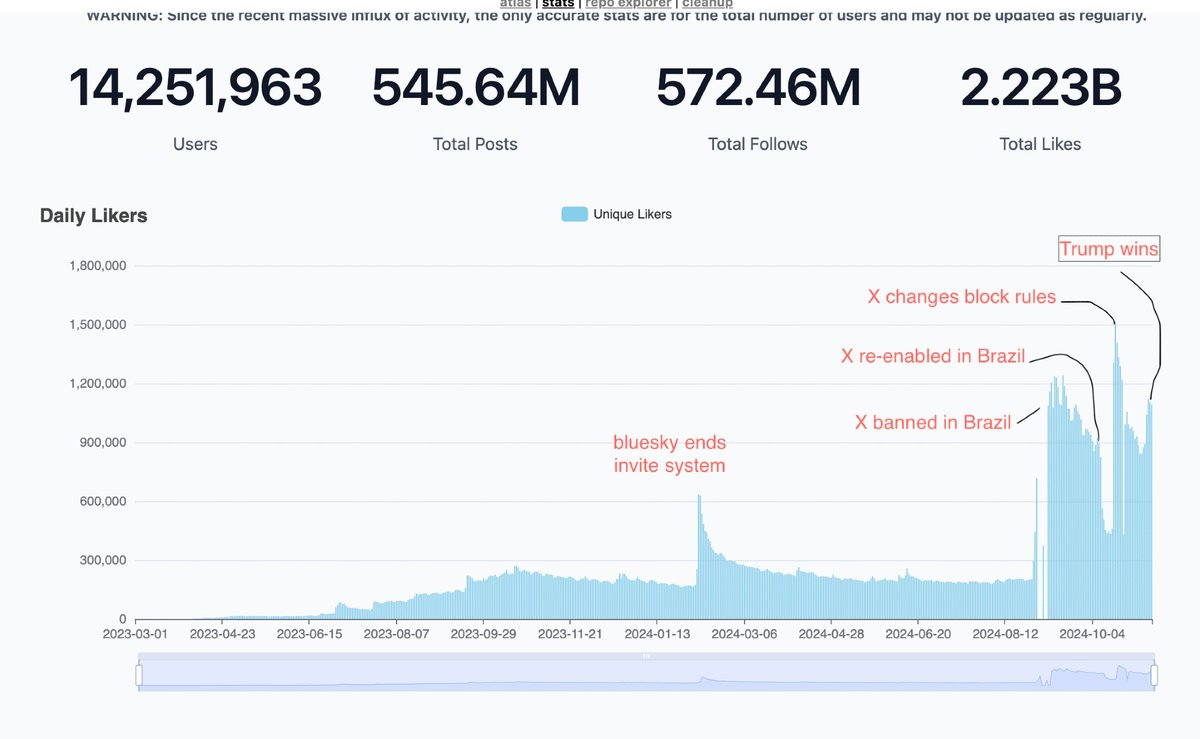Open the atlas link in top navigation
1200x739 pixels.
pos(517,4)
